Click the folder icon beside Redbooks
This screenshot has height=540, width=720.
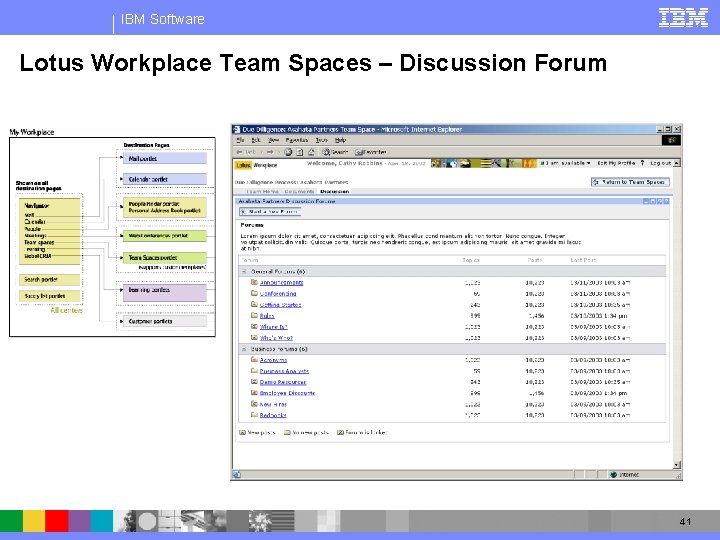[x=254, y=415]
